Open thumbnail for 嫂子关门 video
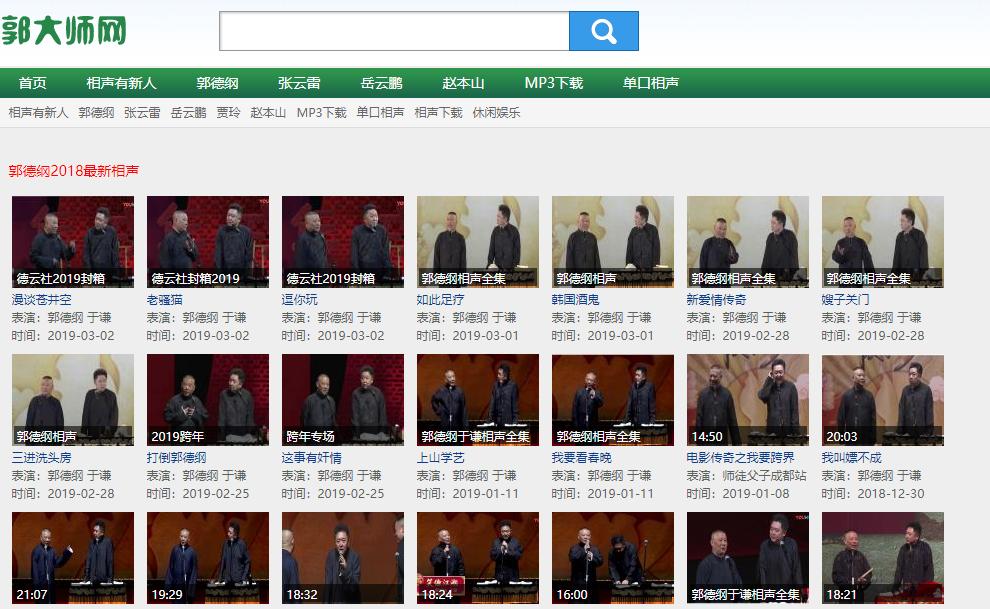The image size is (990, 609). [883, 242]
